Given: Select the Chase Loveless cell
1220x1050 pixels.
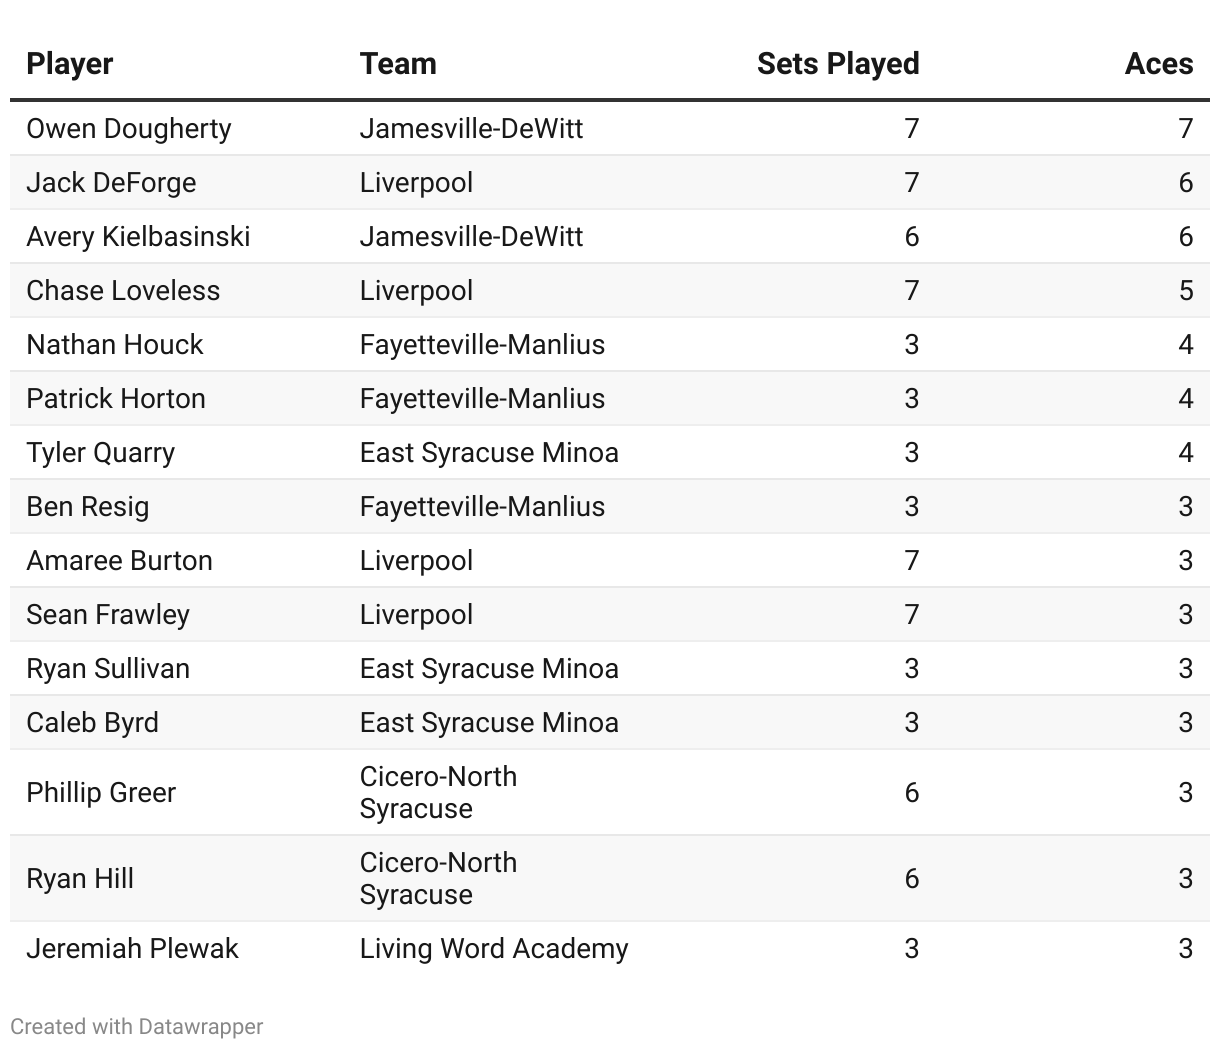Looking at the screenshot, I should [123, 291].
